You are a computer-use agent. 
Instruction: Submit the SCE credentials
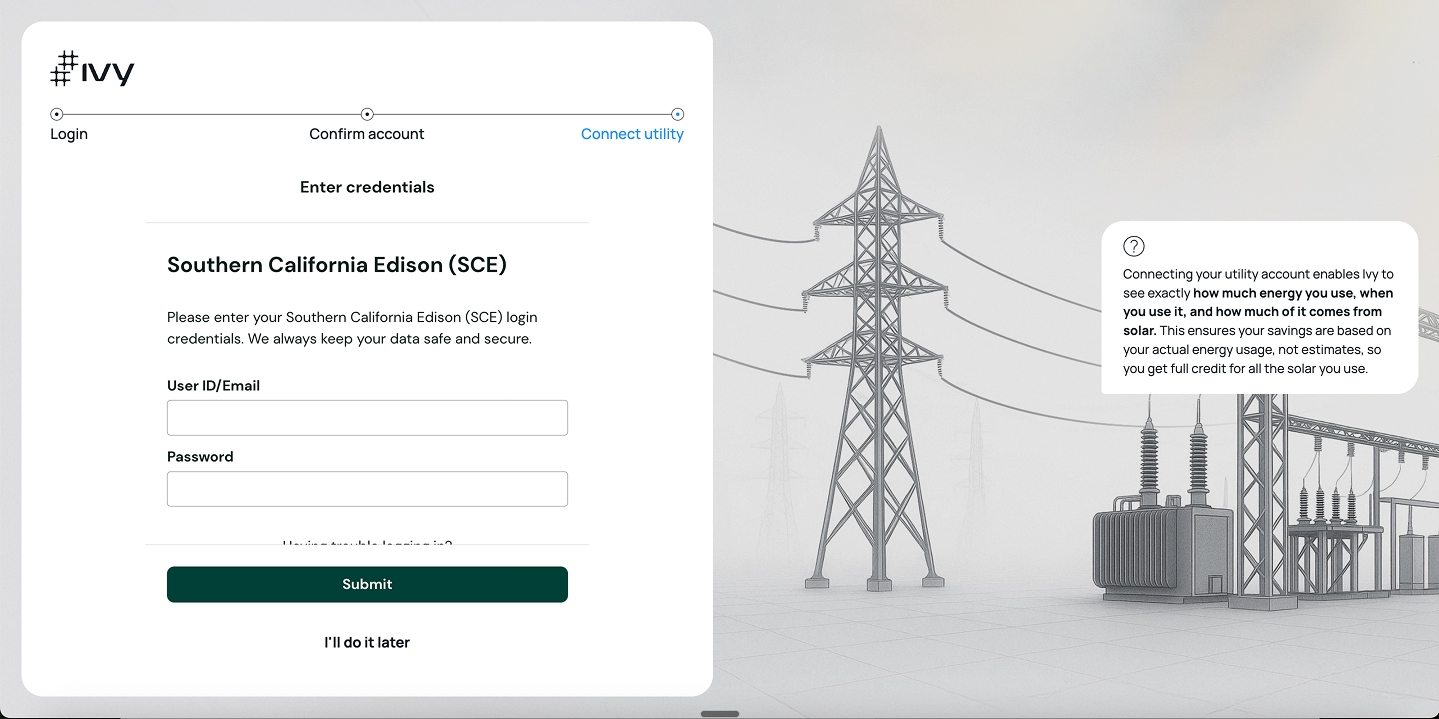pos(367,584)
